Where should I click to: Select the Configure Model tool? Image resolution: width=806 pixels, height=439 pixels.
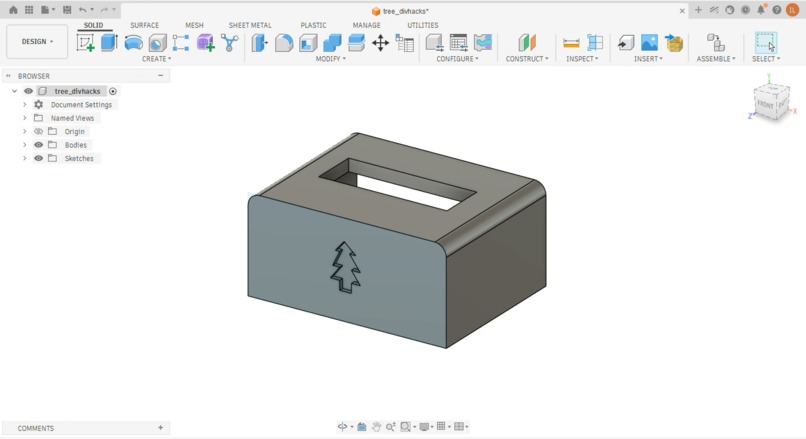point(434,43)
